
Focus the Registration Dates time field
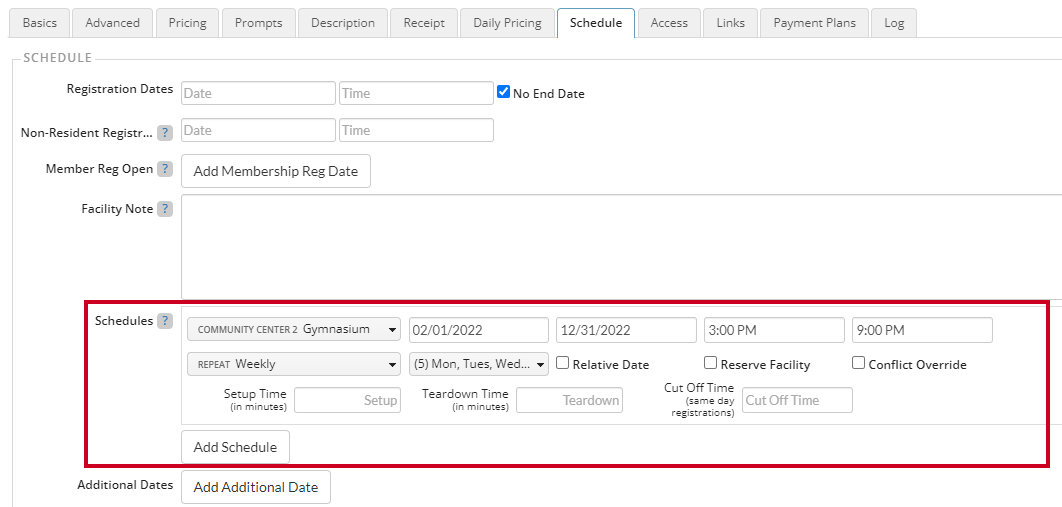click(416, 93)
